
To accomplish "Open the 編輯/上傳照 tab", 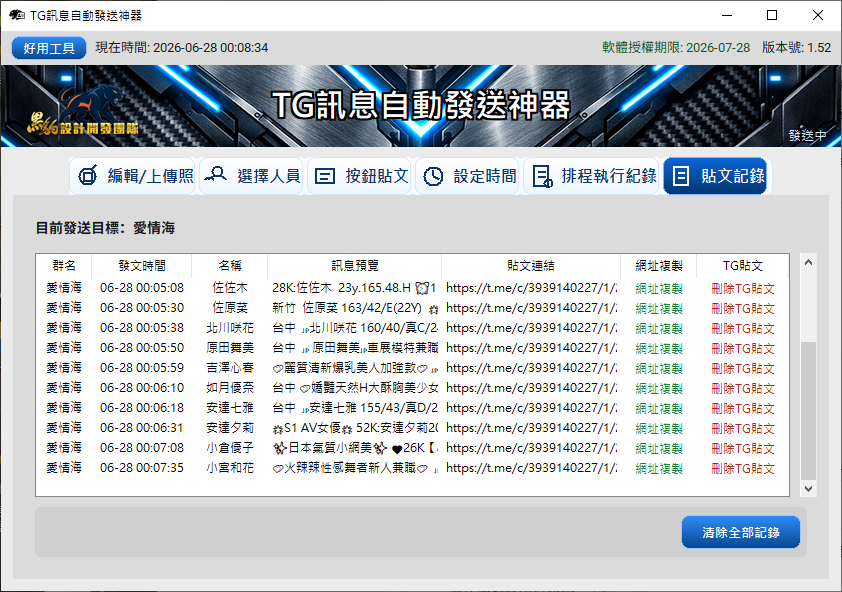I will pyautogui.click(x=132, y=176).
